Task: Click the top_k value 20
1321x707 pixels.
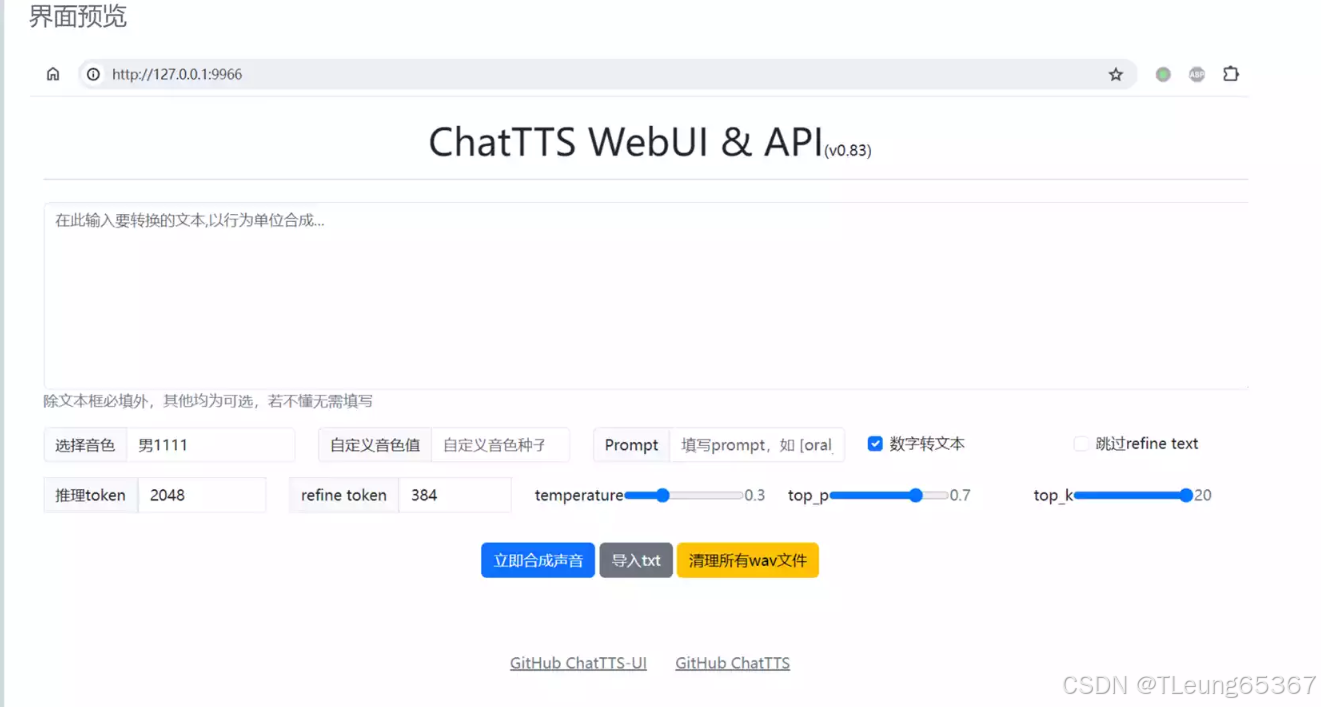Action: pyautogui.click(x=1203, y=495)
